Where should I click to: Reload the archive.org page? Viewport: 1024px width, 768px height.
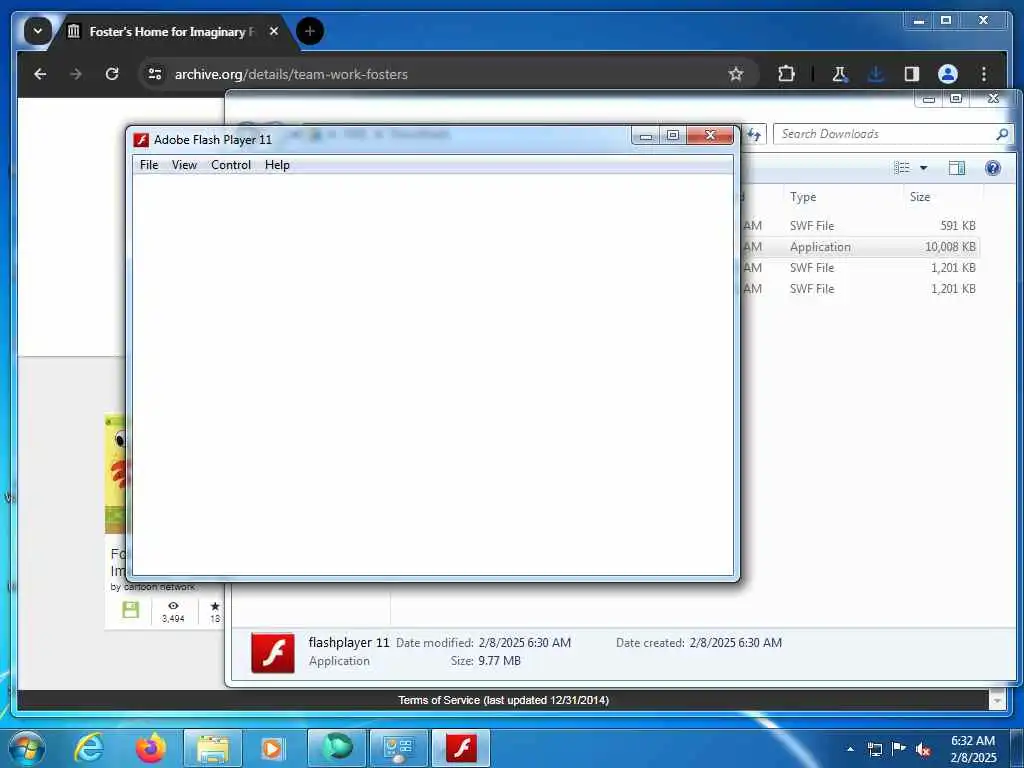(112, 74)
